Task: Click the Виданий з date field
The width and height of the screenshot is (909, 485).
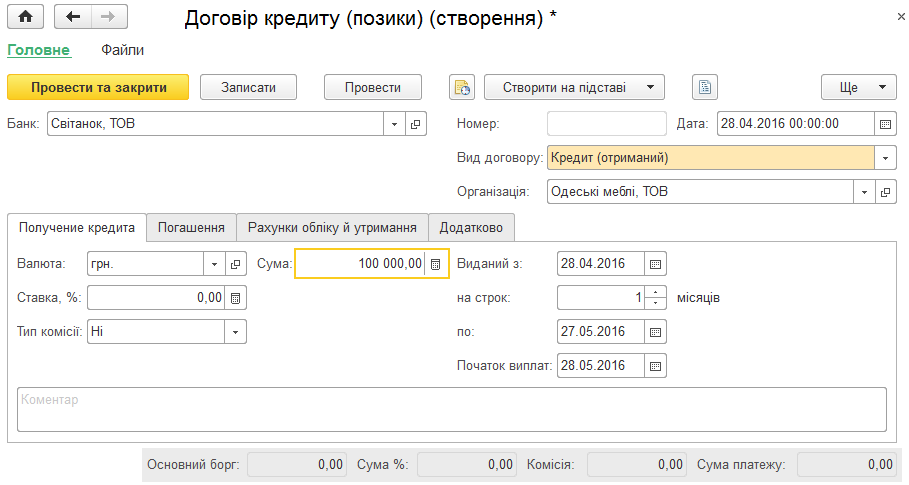Action: click(601, 264)
